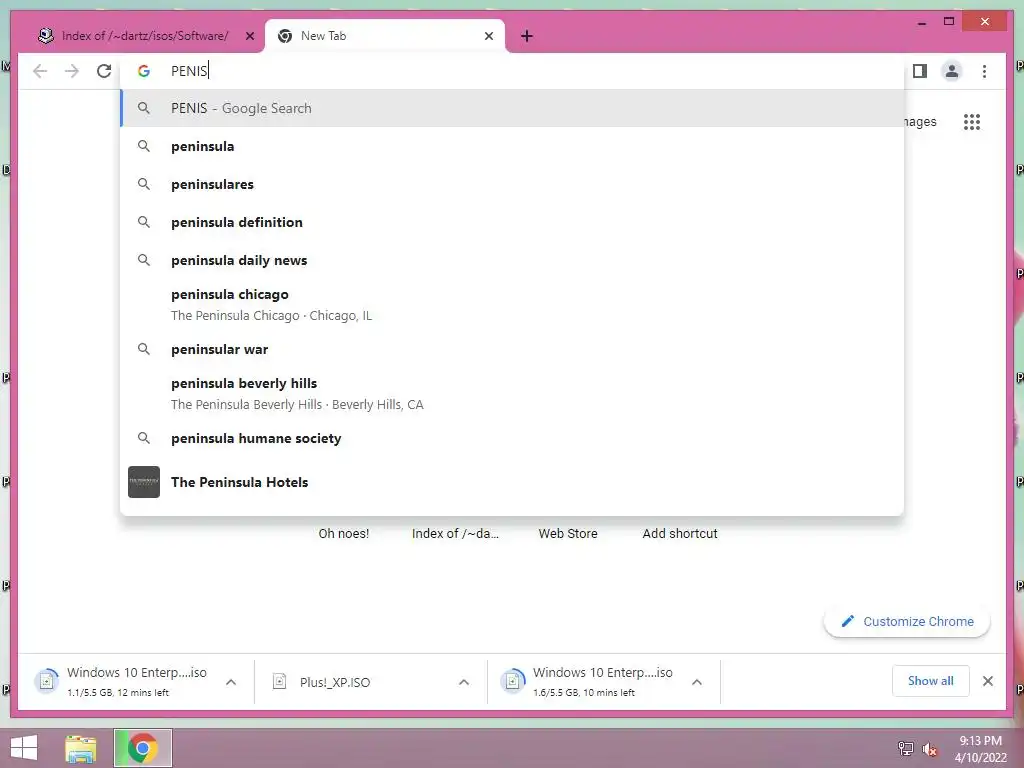Image resolution: width=1024 pixels, height=768 pixels.
Task: Open the Windows Start button
Action: (24, 748)
